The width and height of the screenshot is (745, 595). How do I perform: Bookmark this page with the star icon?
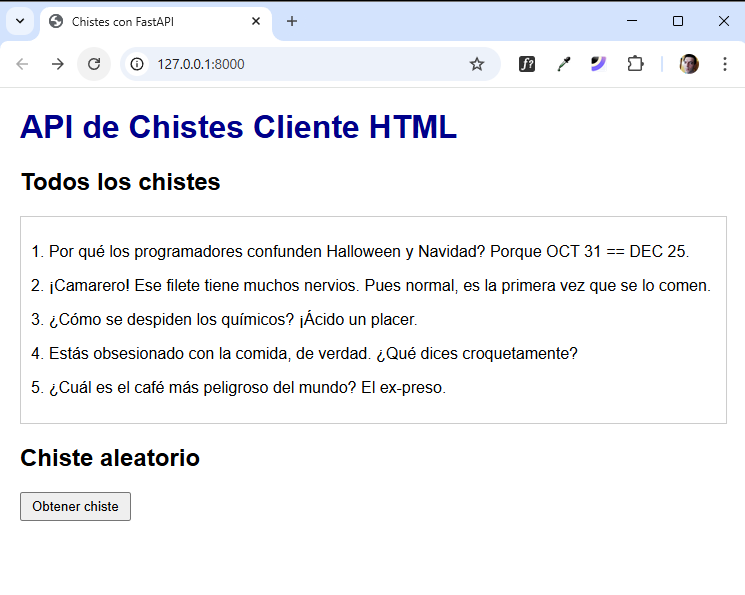pyautogui.click(x=477, y=64)
